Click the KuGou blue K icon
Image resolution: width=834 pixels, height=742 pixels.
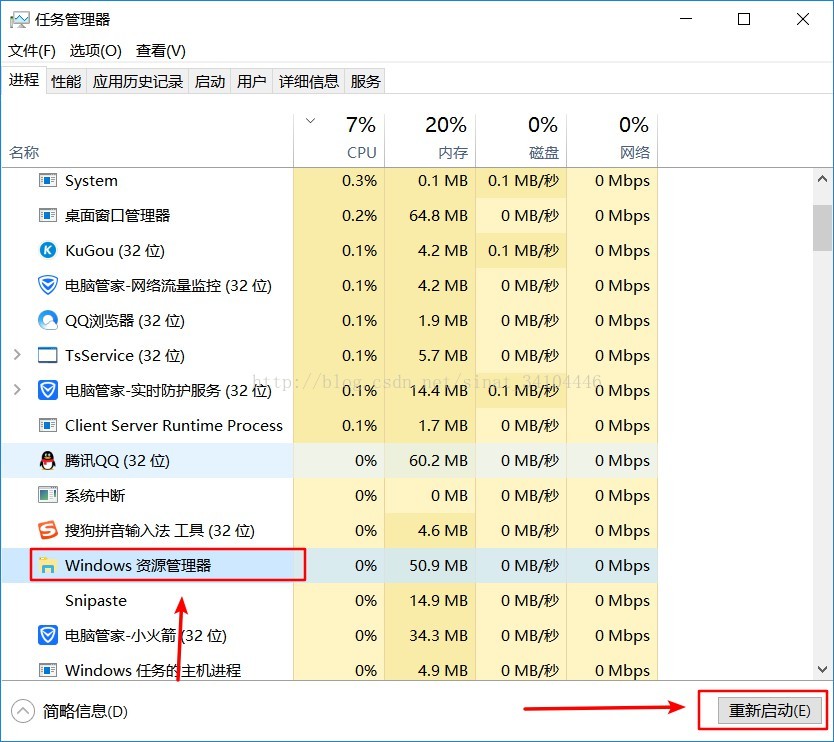point(48,250)
